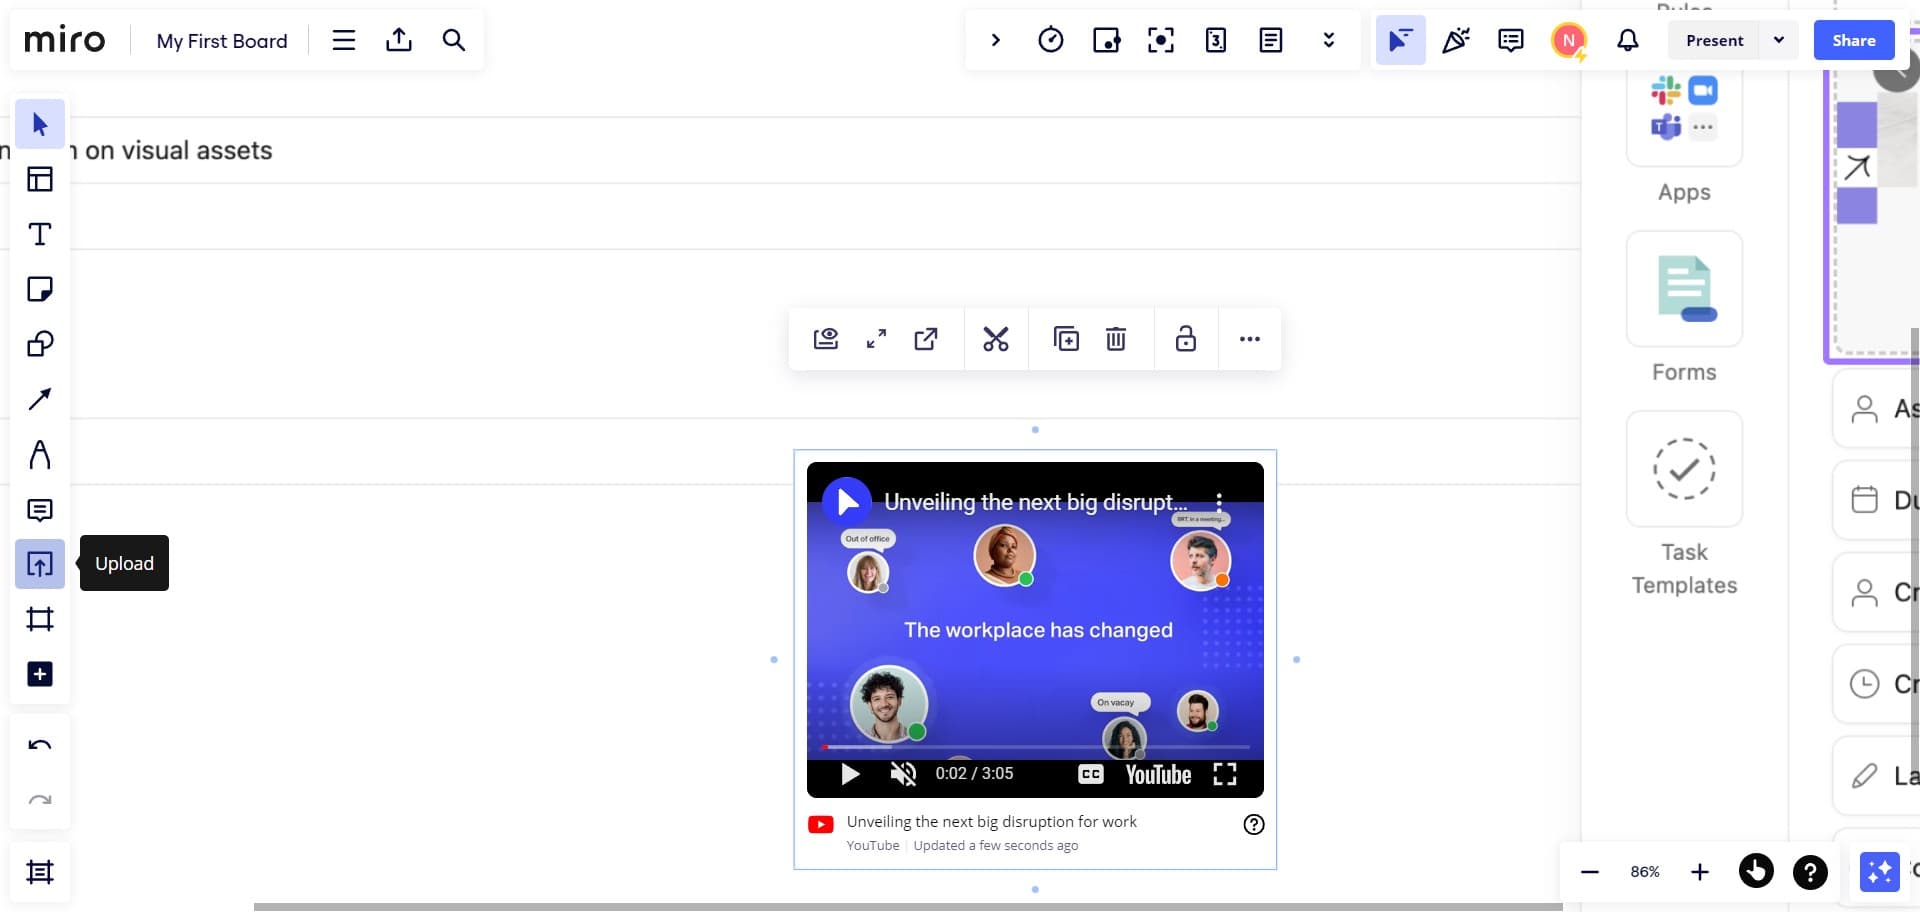Click the Undo icon
Viewport: 1920px width, 912px height.
coord(40,745)
